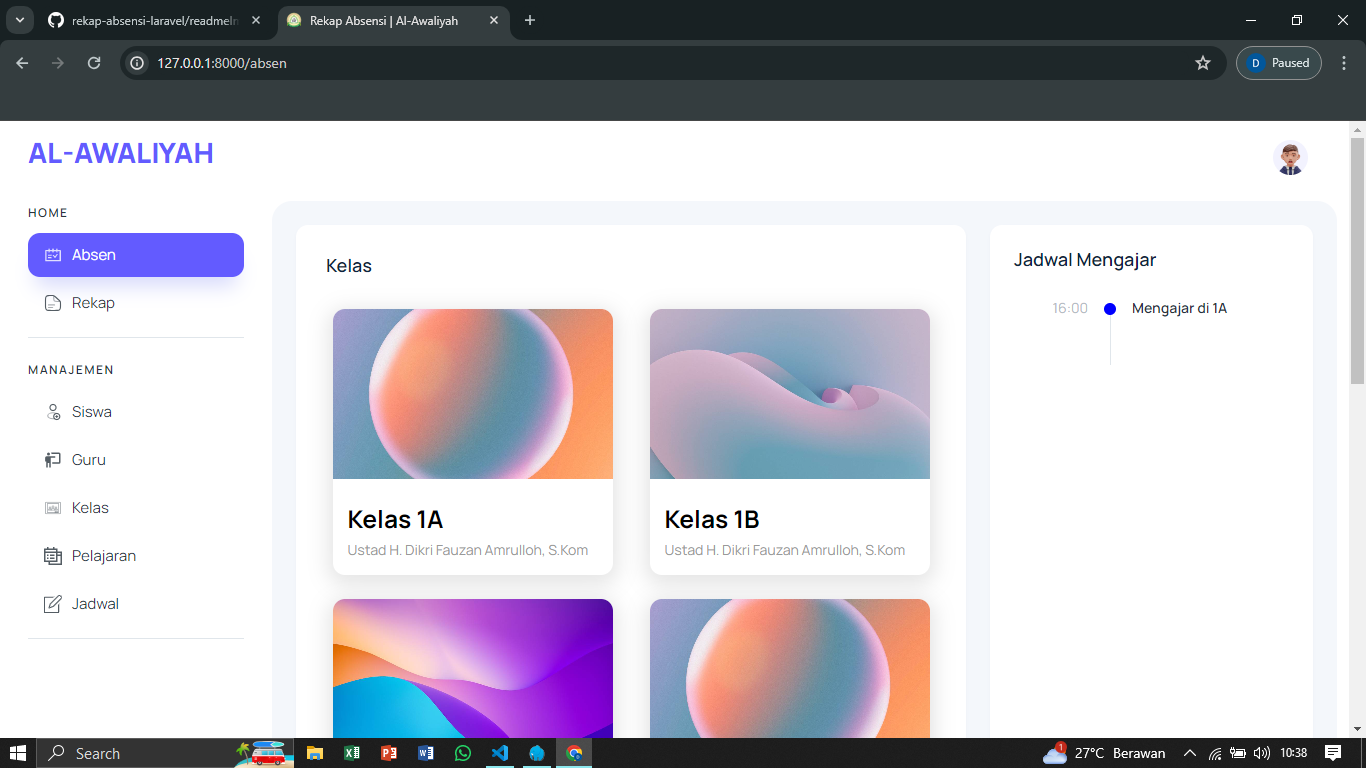1366x768 pixels.
Task: Click the Jadwal edit icon
Action: click(53, 604)
